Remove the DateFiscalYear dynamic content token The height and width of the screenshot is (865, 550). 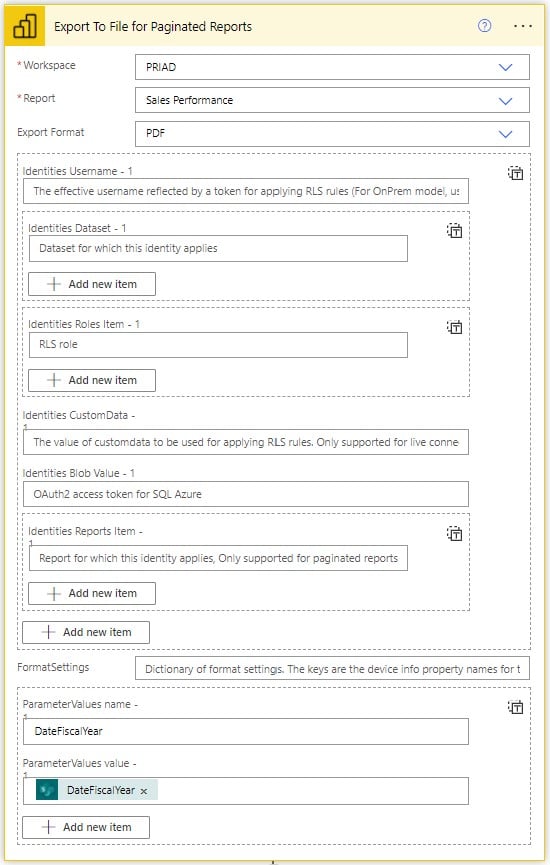point(144,791)
